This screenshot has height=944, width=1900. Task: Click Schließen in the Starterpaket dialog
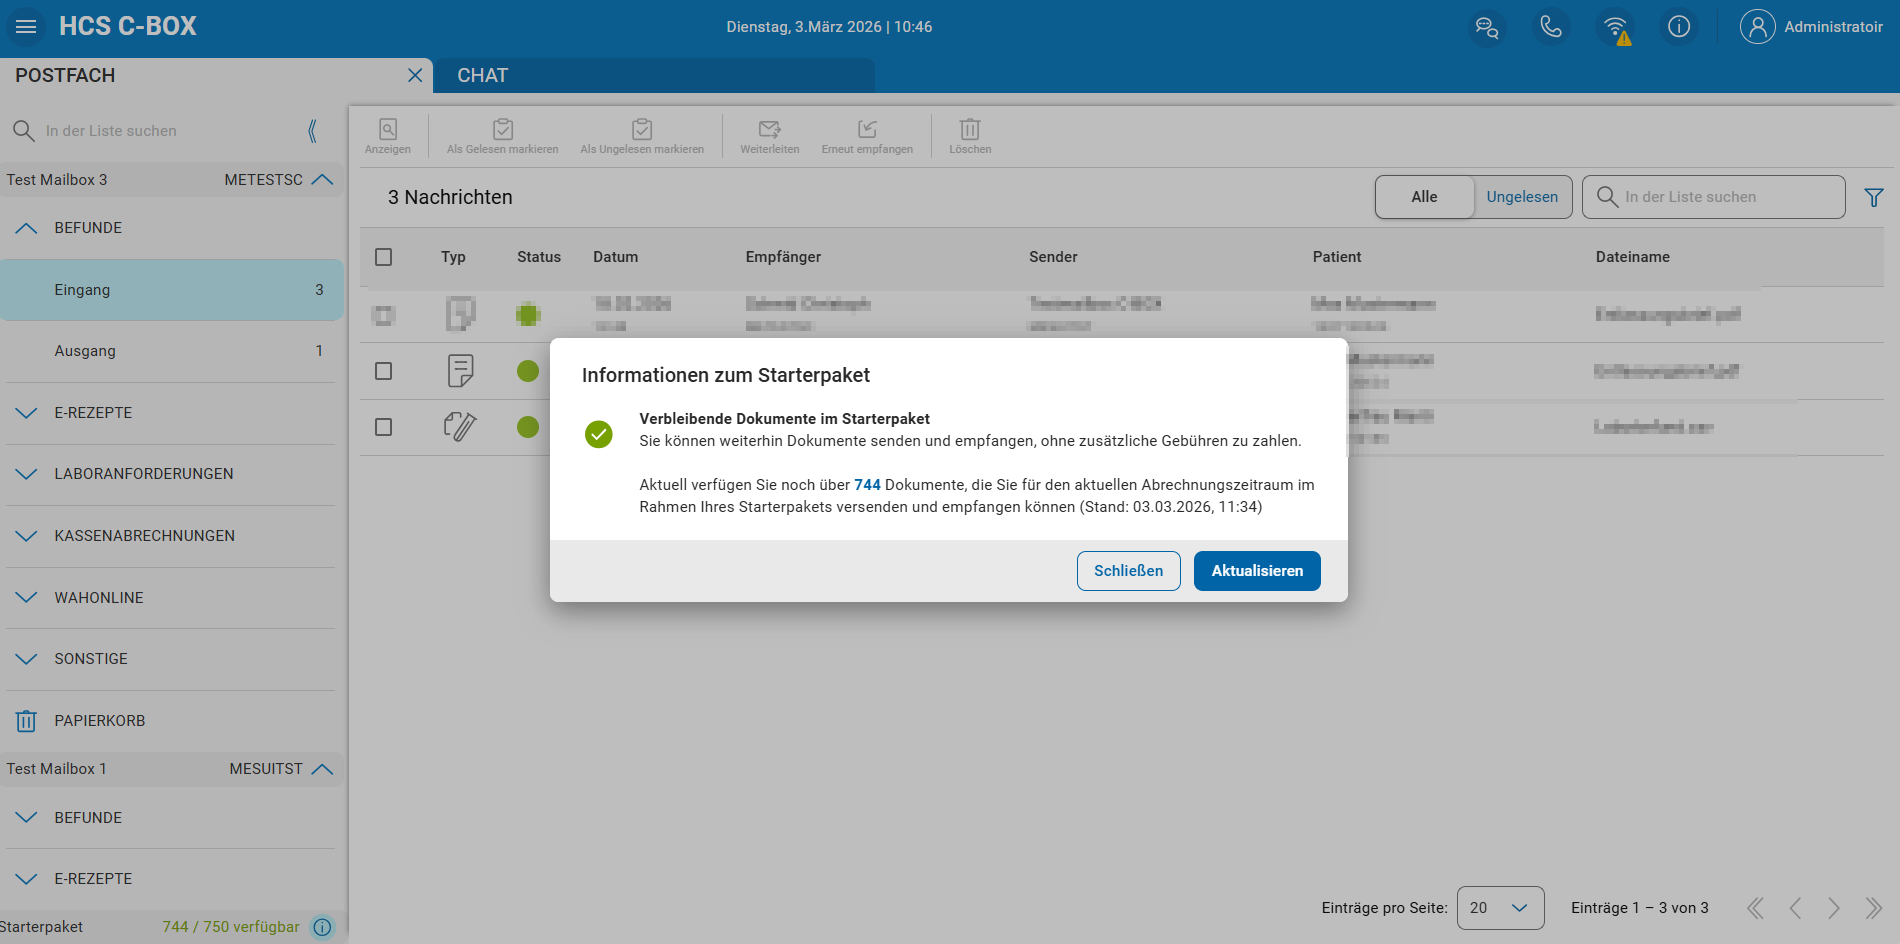pyautogui.click(x=1128, y=571)
